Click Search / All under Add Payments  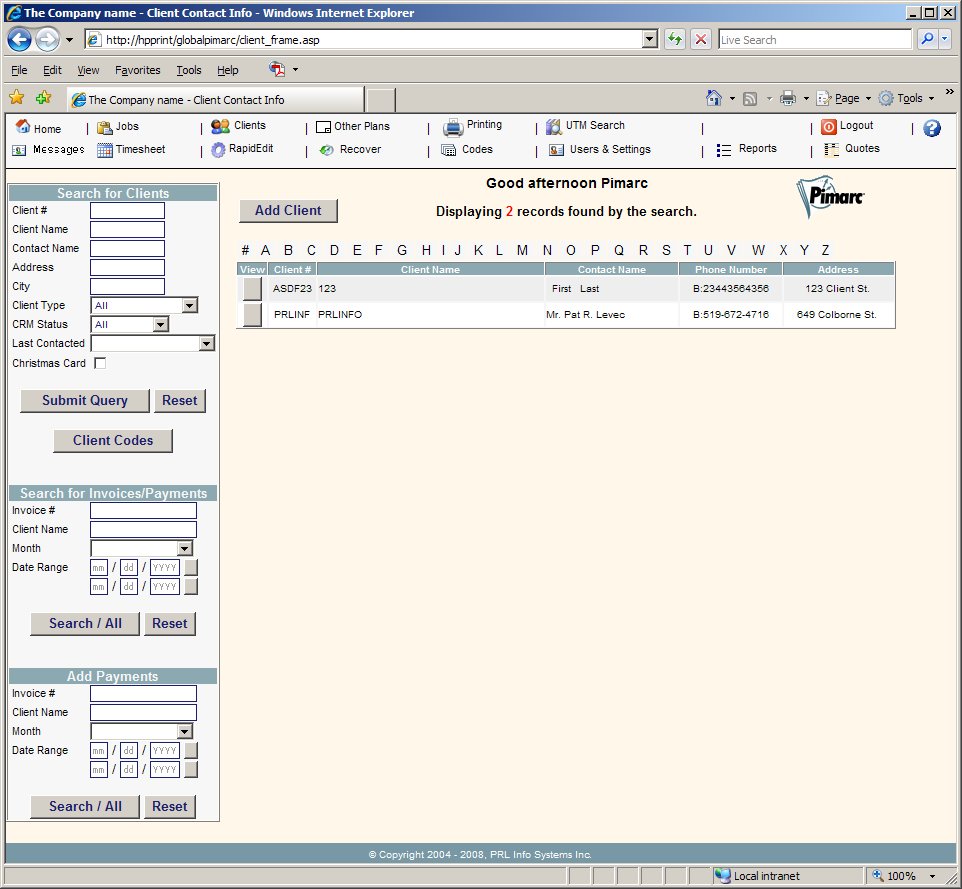tap(85, 806)
